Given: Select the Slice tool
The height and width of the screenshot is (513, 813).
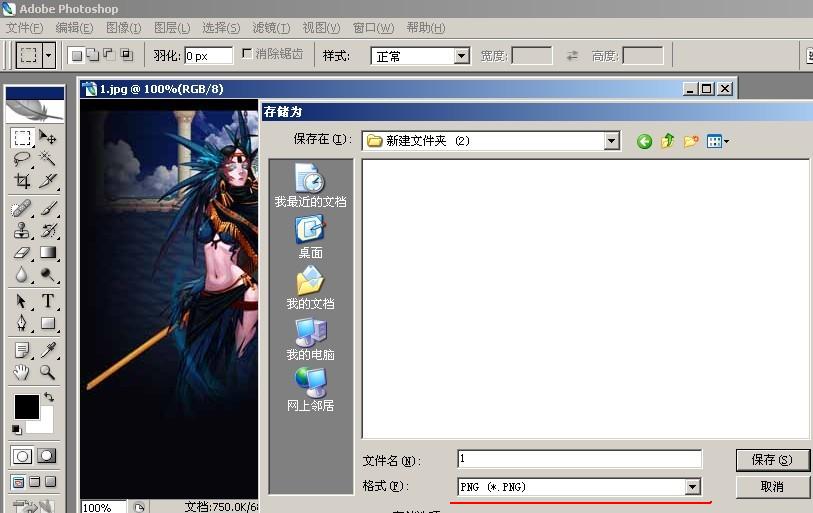Looking at the screenshot, I should 48,181.
